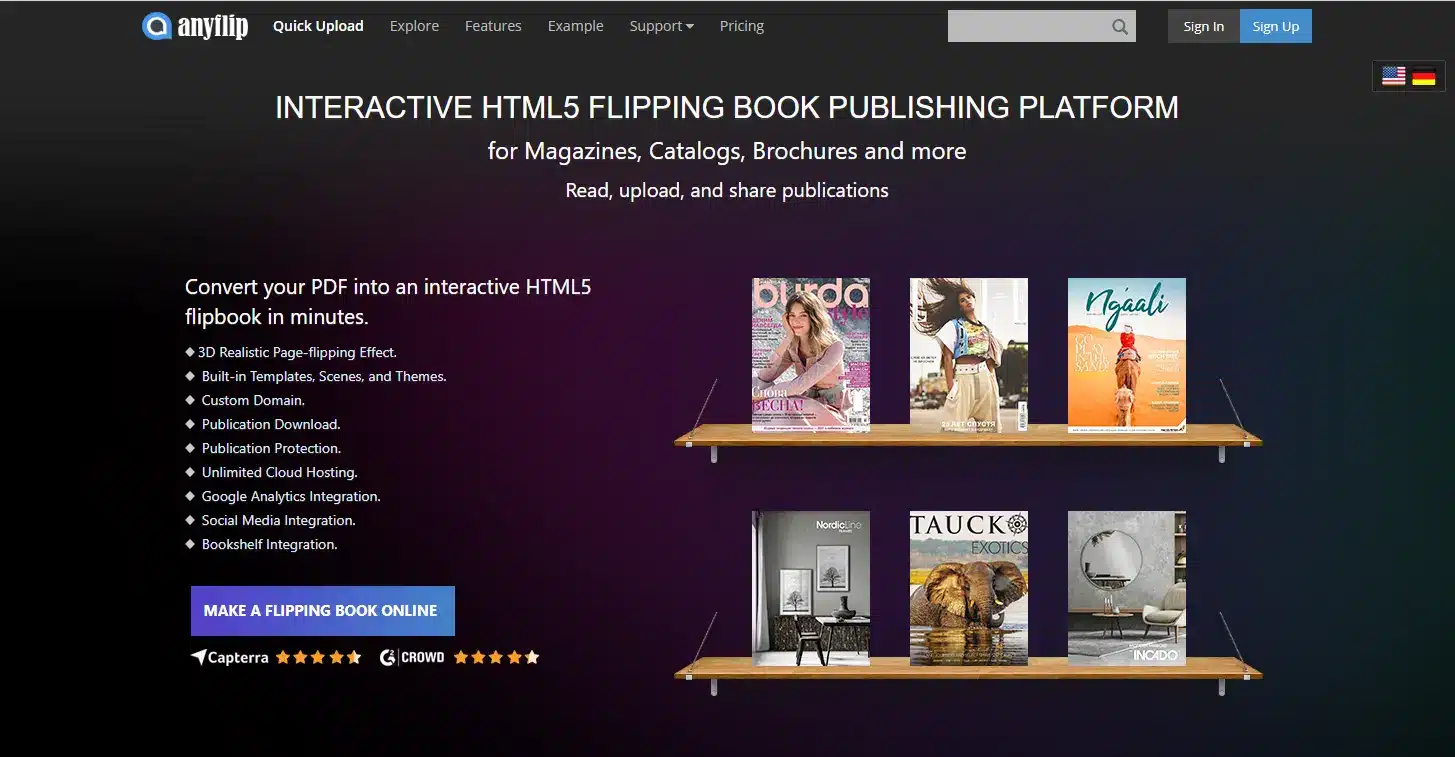Viewport: 1455px width, 757px height.
Task: Click the Sign Up button
Action: [1276, 26]
